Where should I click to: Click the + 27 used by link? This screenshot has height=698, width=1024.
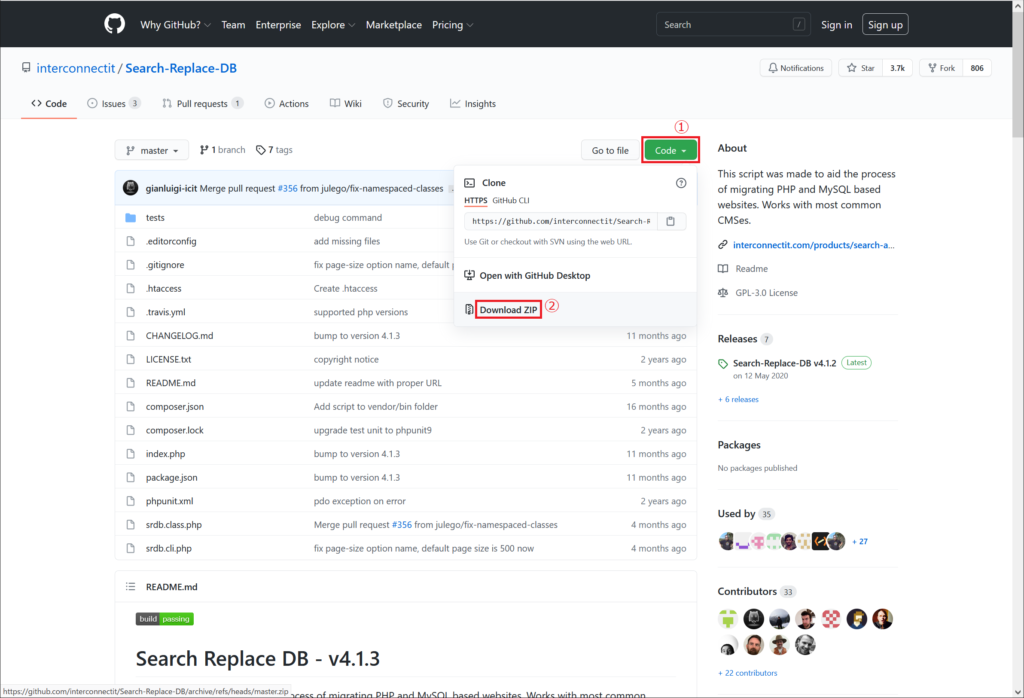click(x=860, y=541)
